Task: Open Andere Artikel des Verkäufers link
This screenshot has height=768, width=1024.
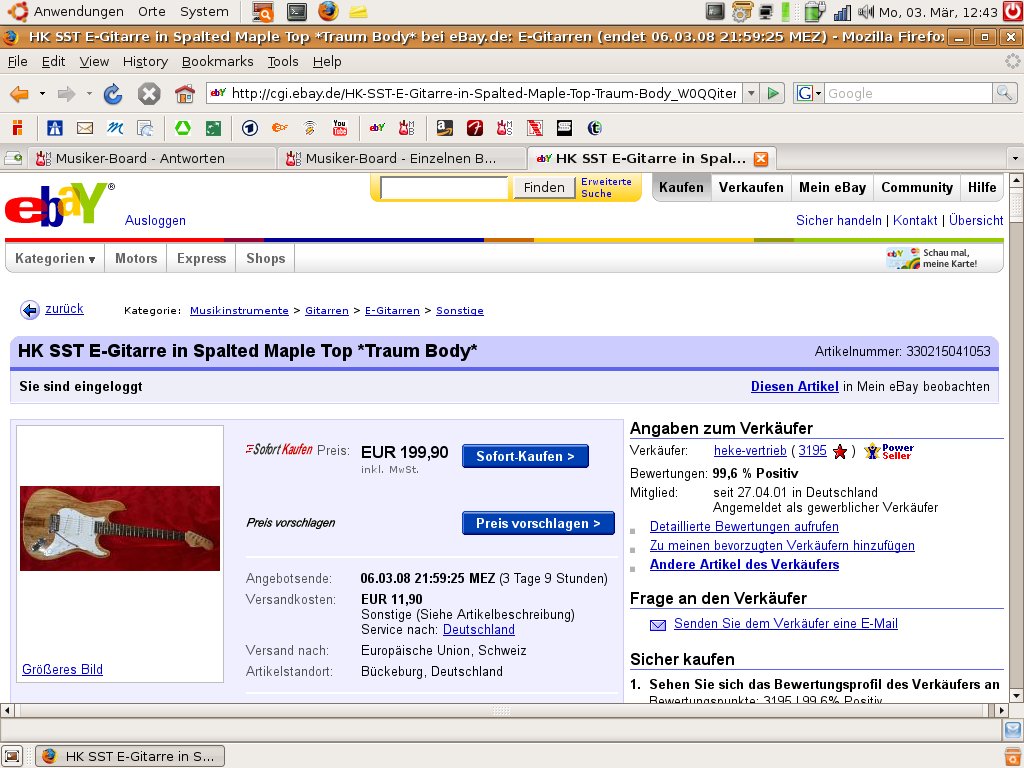Action: [744, 565]
